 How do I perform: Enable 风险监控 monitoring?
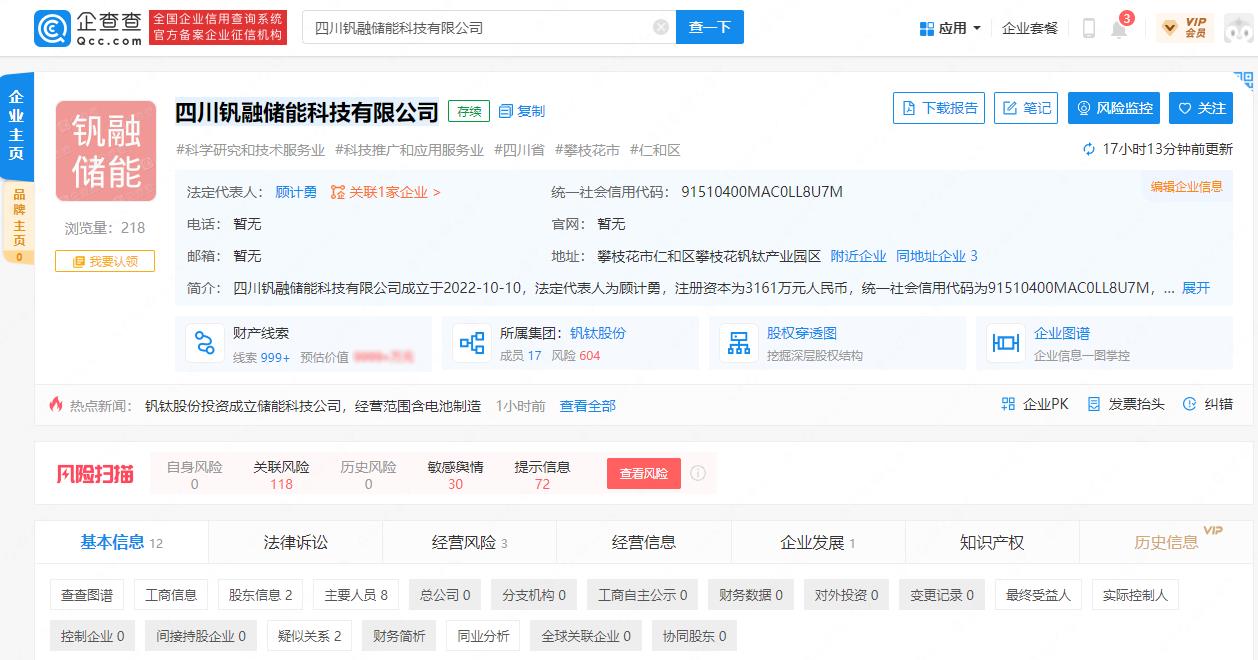click(1113, 108)
